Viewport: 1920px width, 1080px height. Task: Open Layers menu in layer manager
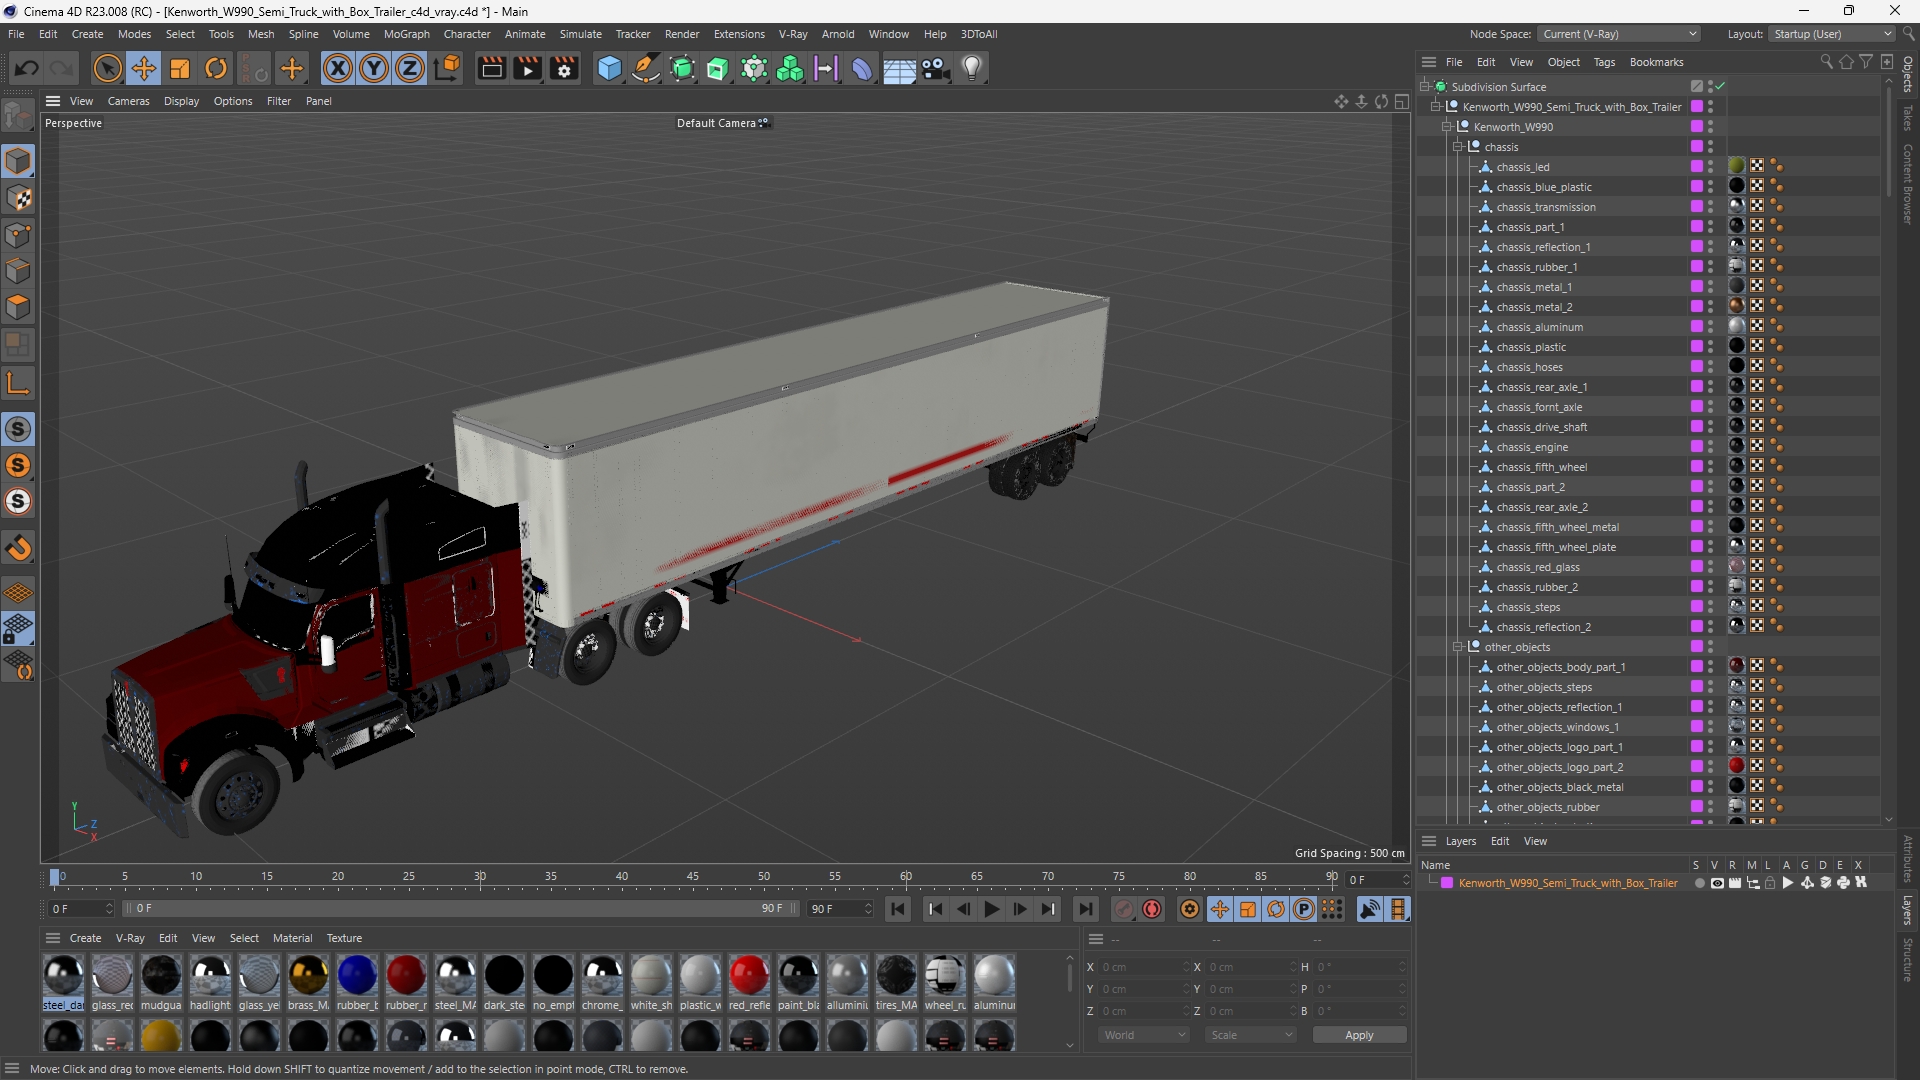click(1460, 841)
